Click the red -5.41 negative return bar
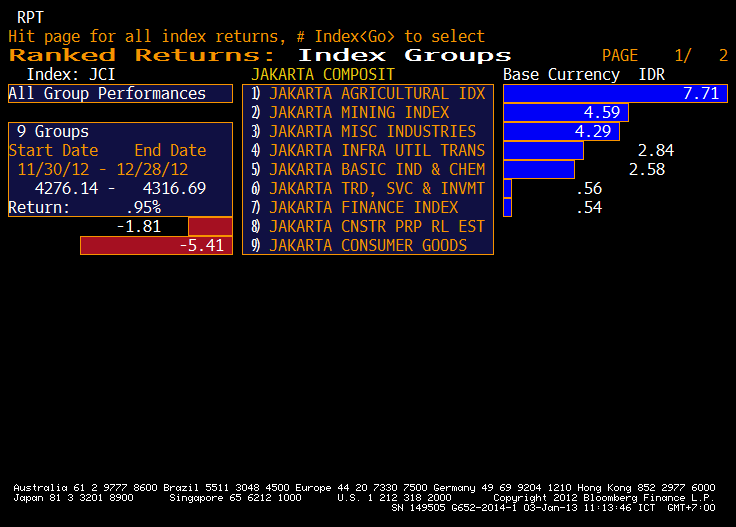Screen dimensions: 736x527 tap(156, 246)
